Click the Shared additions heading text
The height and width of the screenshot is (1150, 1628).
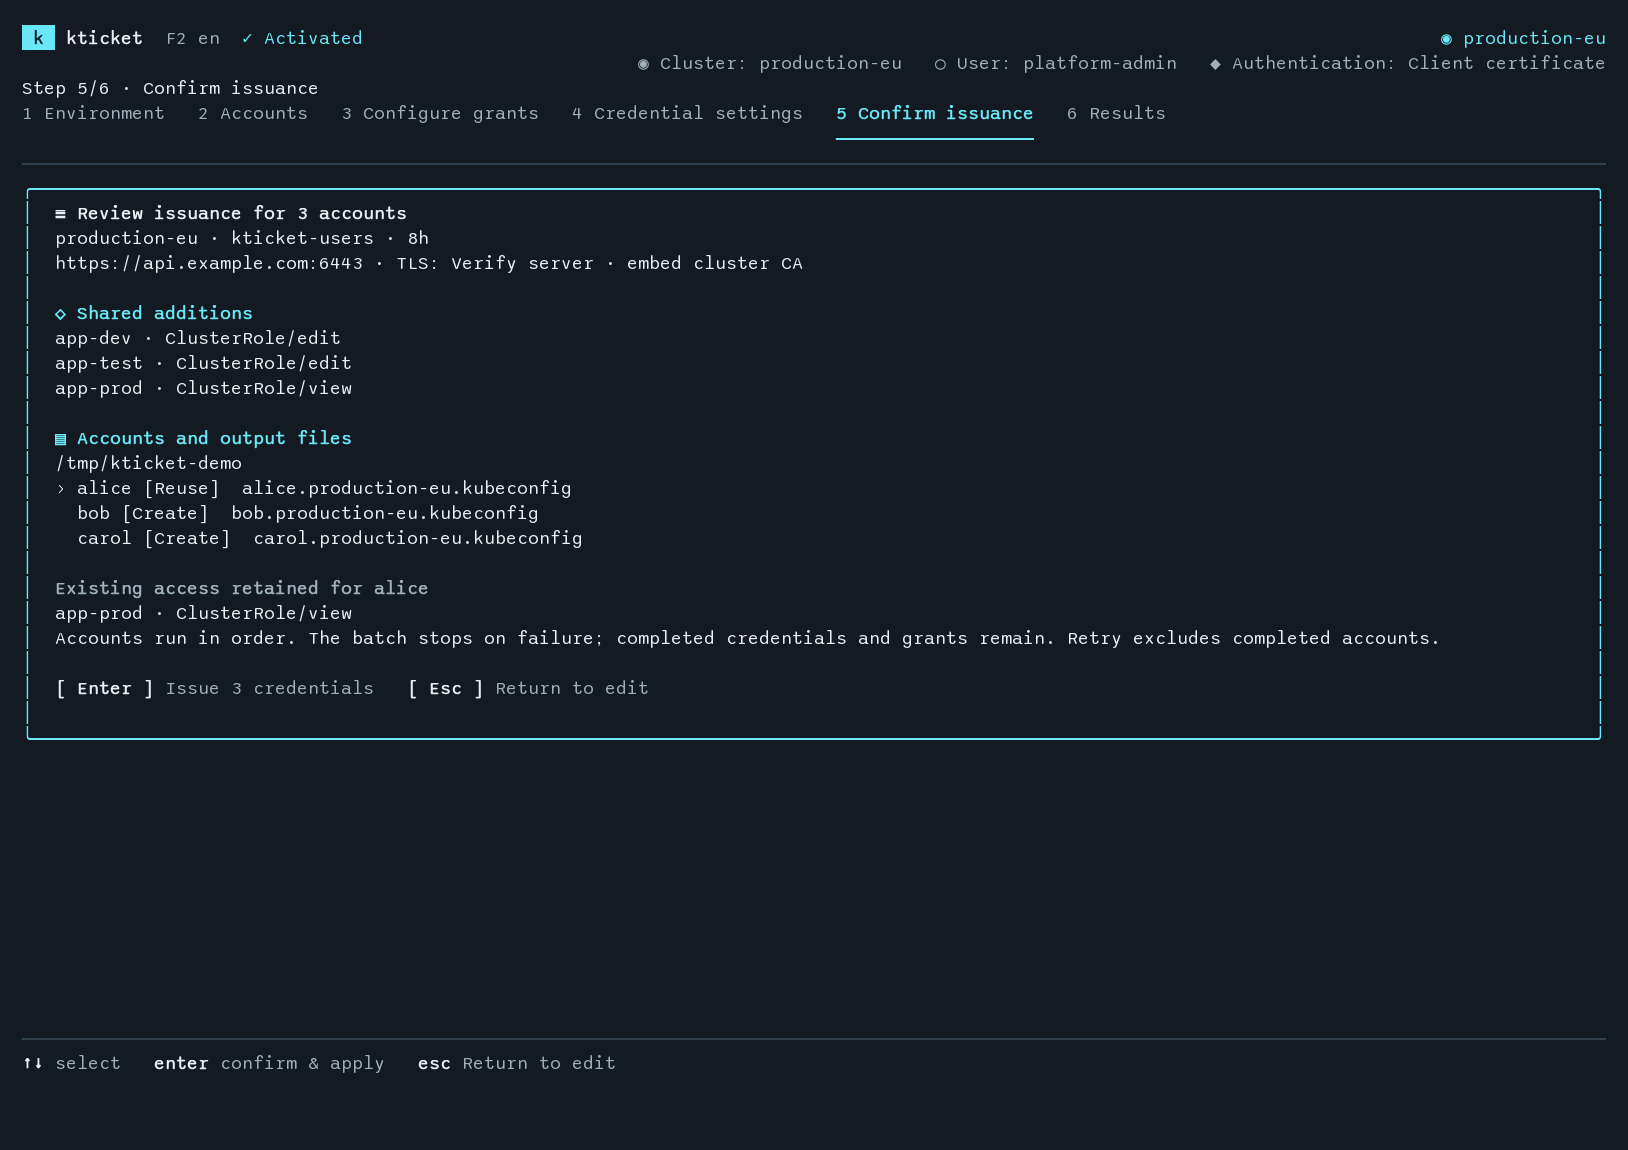165,313
